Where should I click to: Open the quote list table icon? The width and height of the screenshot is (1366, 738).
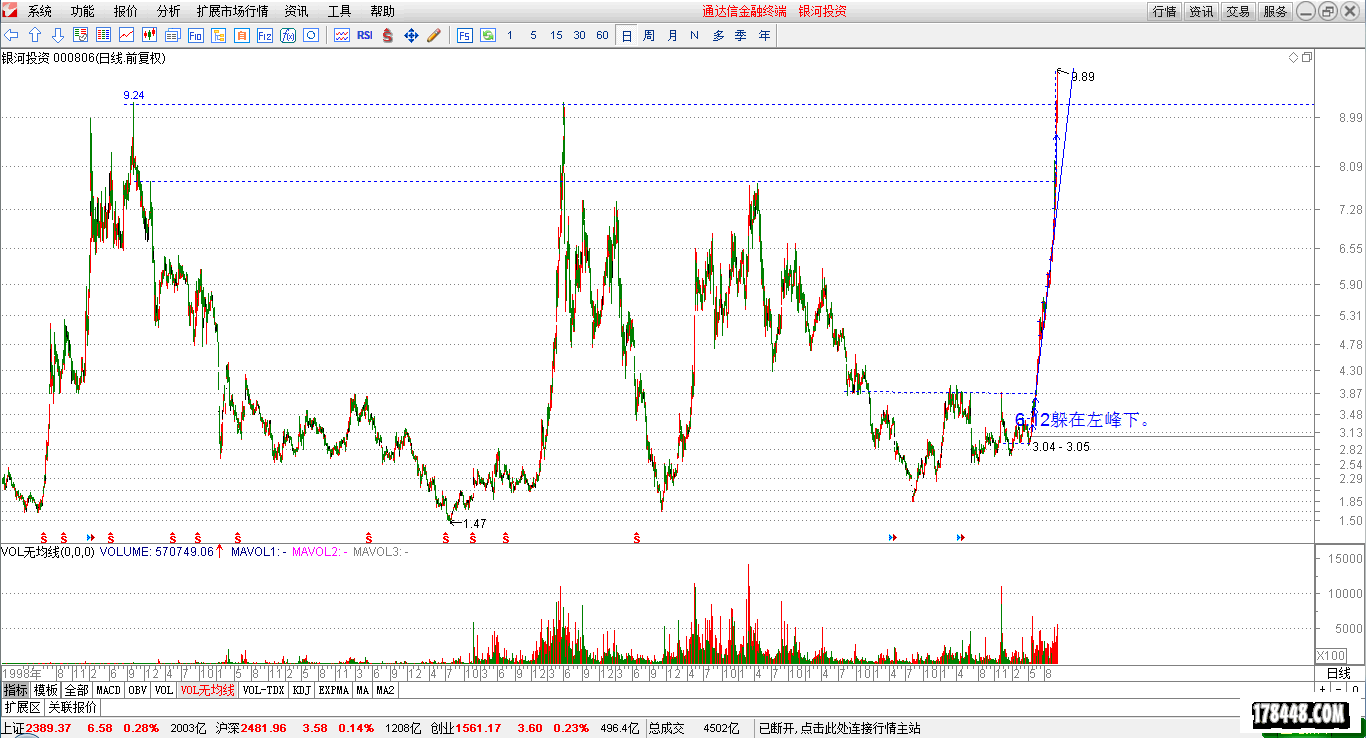(x=103, y=35)
